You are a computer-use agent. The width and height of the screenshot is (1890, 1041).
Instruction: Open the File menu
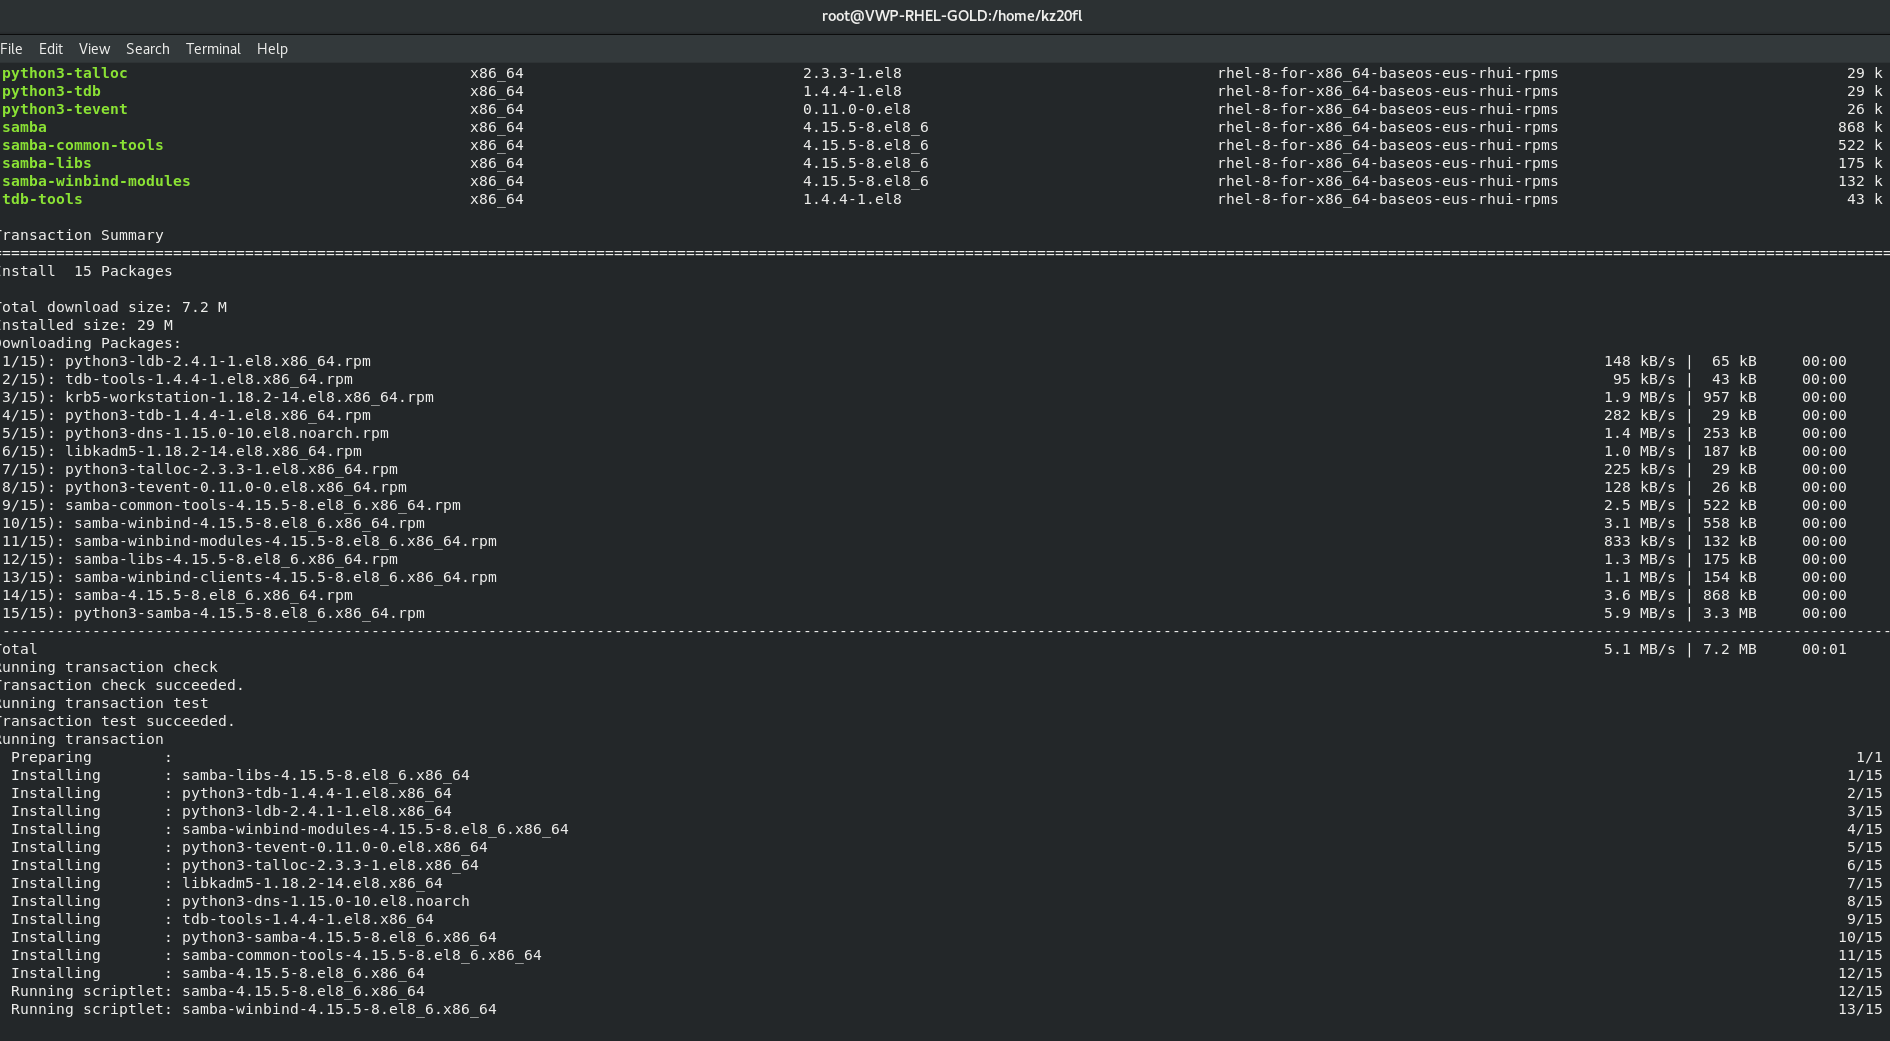coord(11,49)
